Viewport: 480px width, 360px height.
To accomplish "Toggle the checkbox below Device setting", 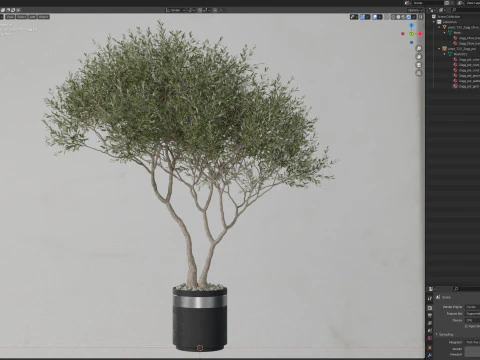I will [466, 326].
